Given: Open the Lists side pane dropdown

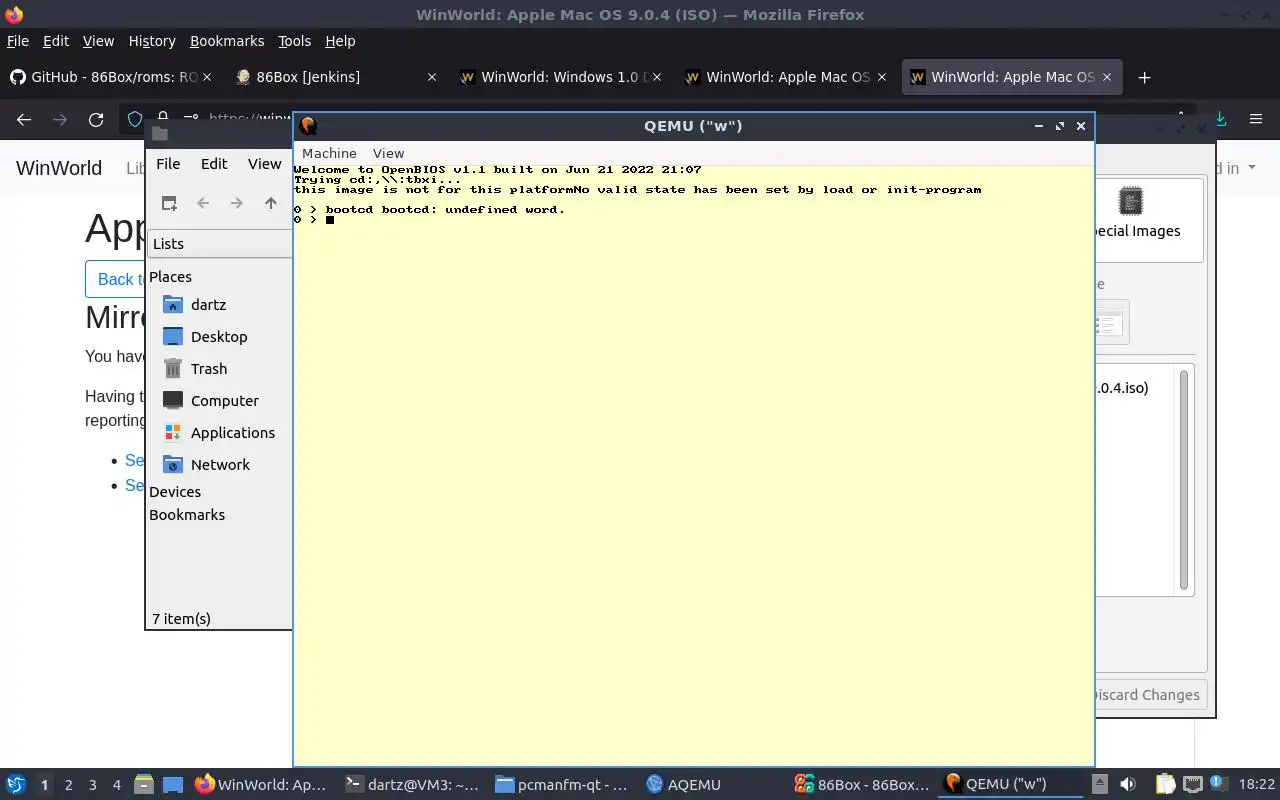Looking at the screenshot, I should pyautogui.click(x=220, y=244).
